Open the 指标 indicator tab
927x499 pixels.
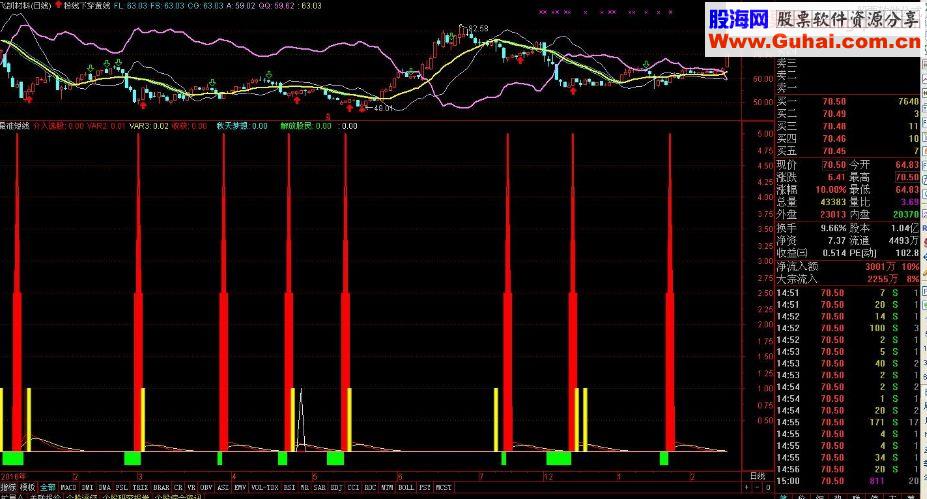pos(8,488)
